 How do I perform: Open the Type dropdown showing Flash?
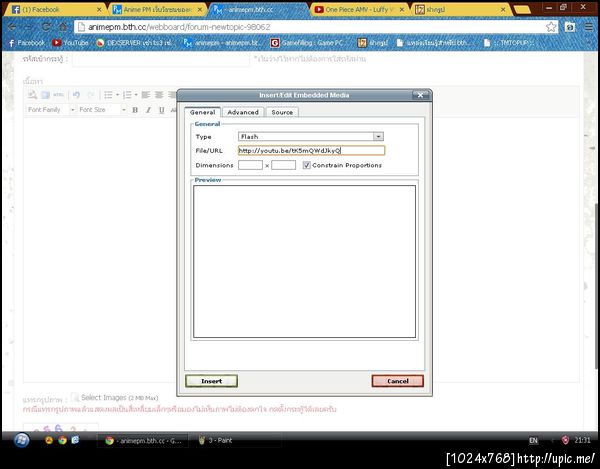click(311, 137)
